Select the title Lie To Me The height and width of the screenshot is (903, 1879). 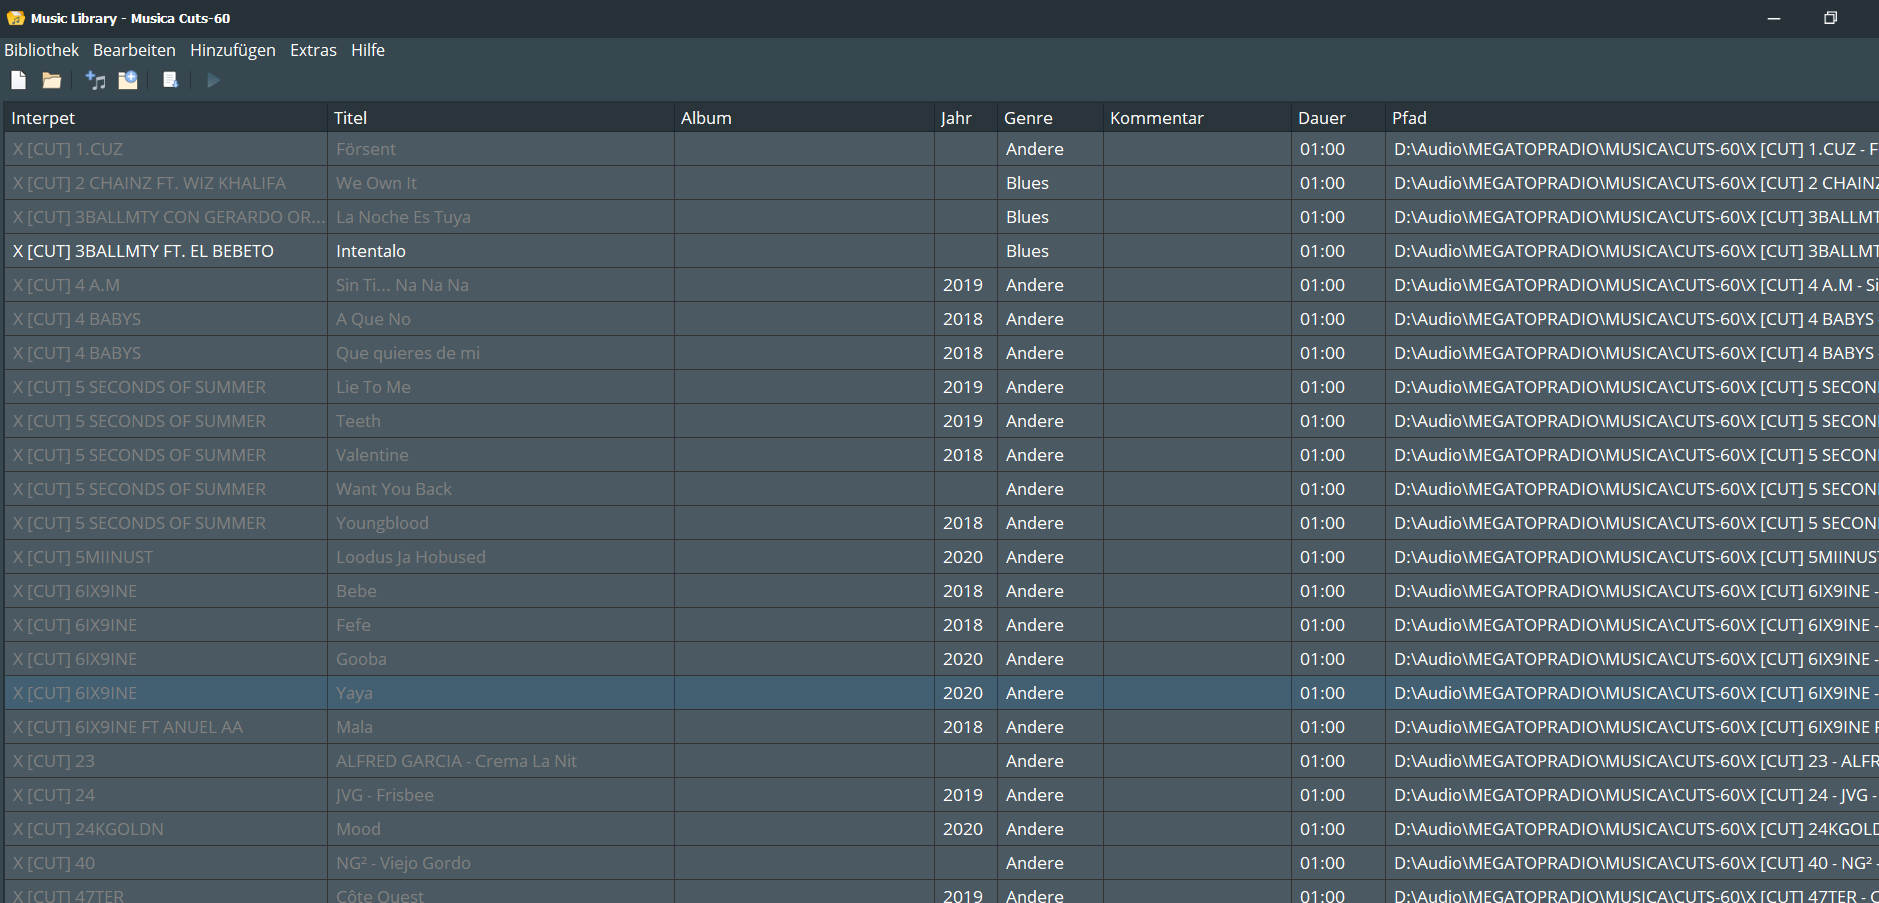pyautogui.click(x=373, y=387)
